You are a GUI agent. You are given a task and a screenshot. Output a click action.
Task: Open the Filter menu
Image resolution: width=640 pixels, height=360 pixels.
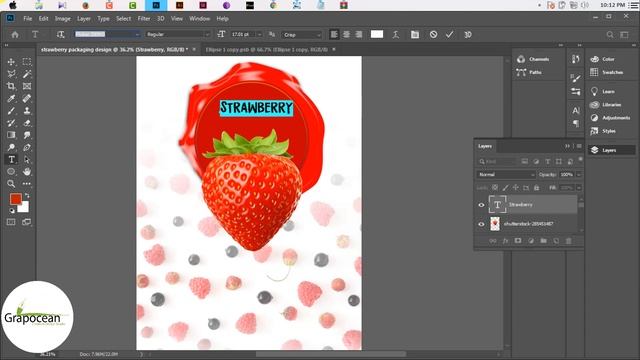coord(144,19)
